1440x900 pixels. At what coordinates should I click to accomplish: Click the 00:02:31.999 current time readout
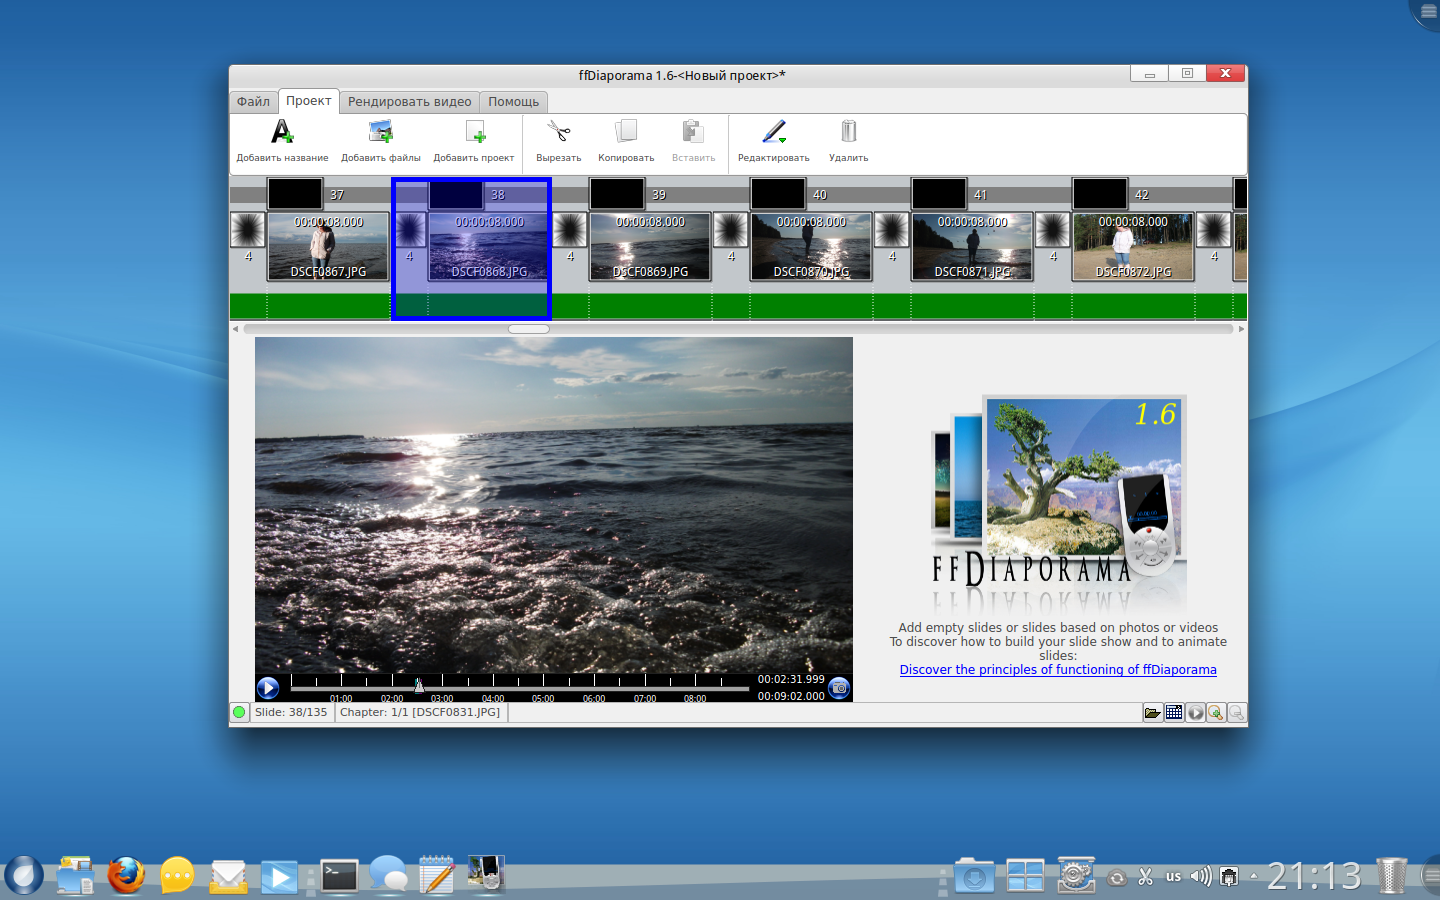[x=791, y=679]
